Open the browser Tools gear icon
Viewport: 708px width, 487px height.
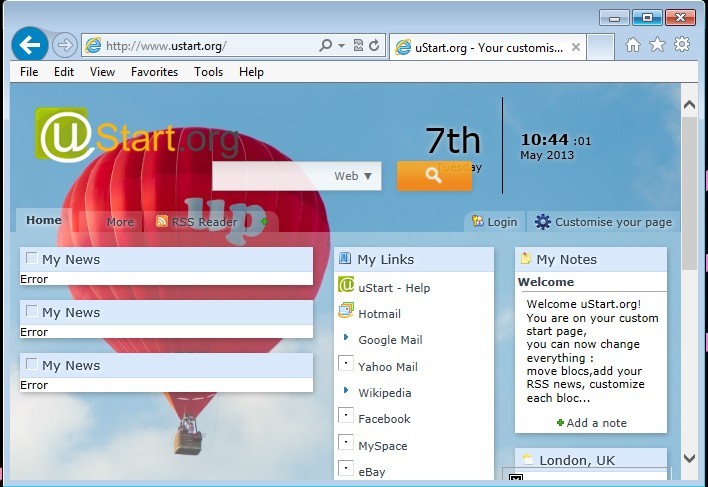click(682, 44)
